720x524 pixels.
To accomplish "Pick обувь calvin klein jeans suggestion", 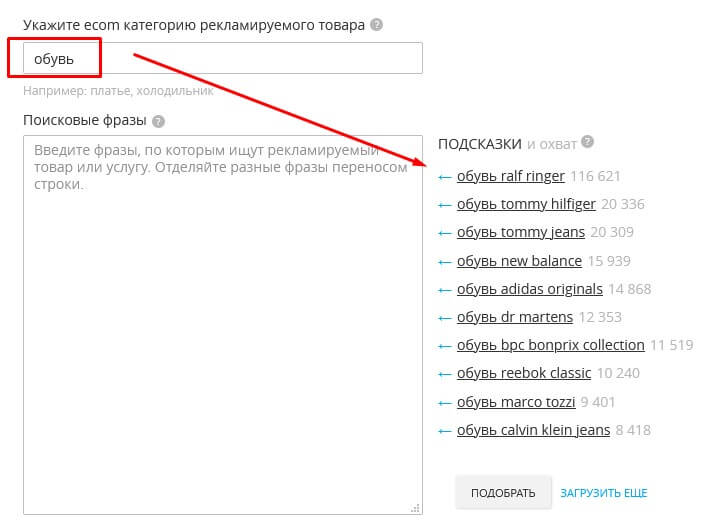I will pos(534,430).
